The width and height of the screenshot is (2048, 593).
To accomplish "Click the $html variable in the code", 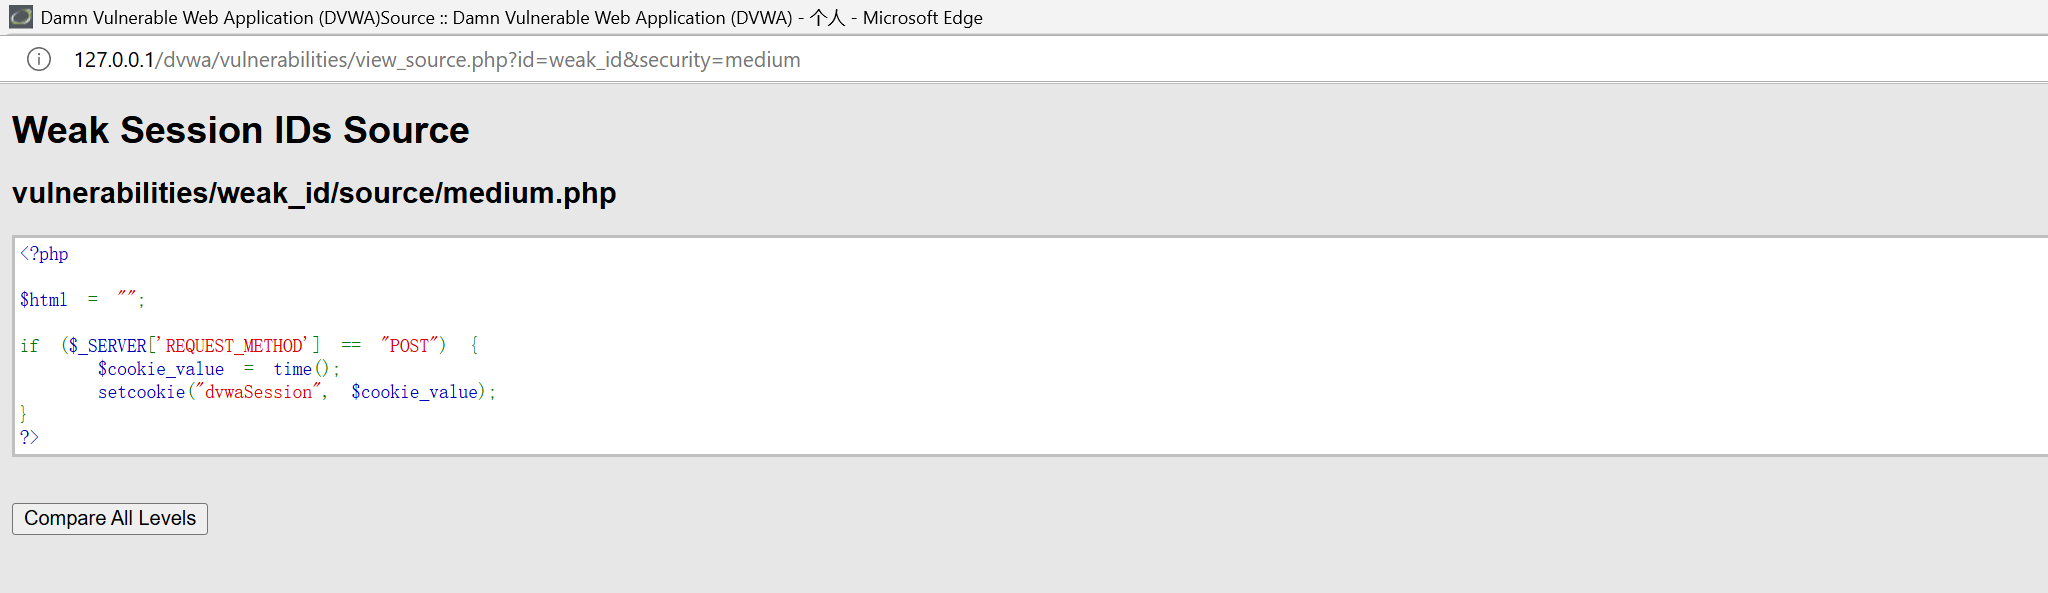I will (x=44, y=300).
